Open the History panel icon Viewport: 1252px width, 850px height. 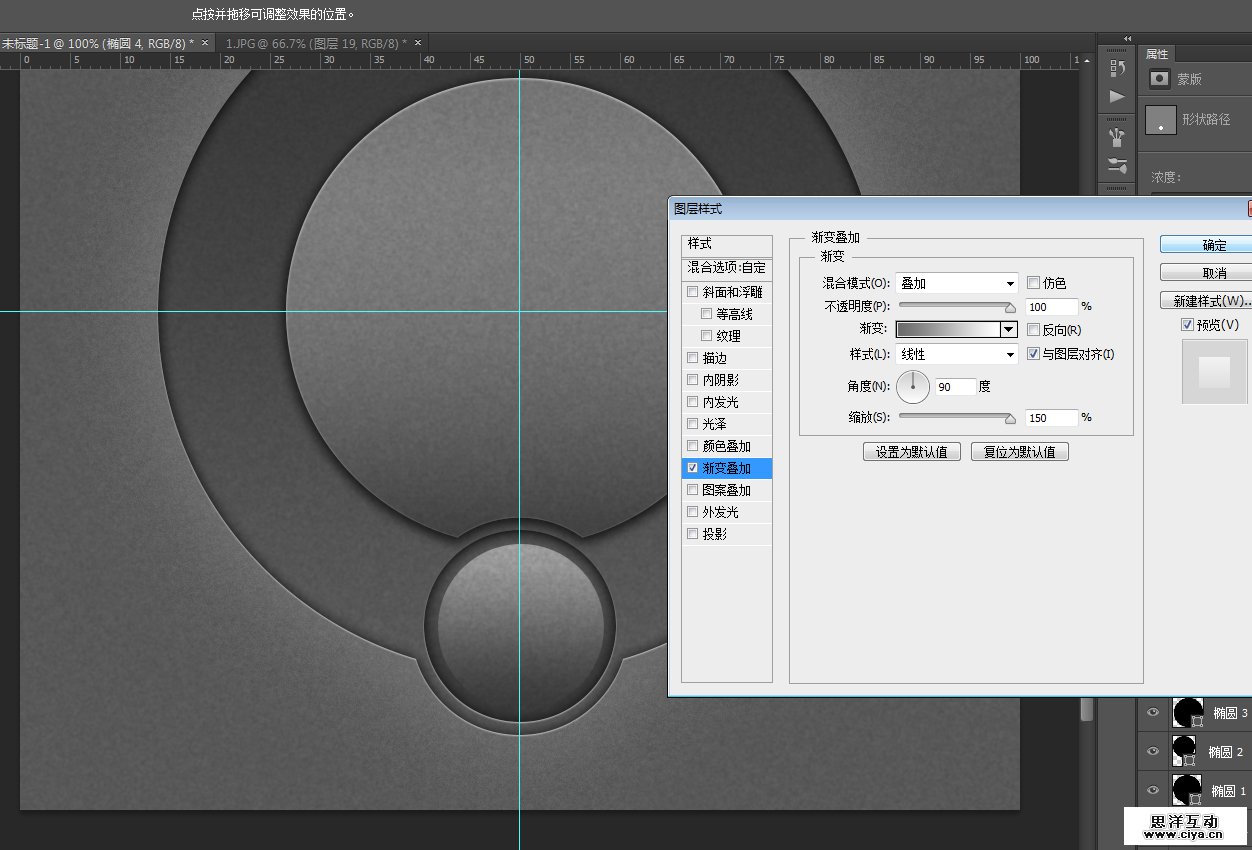(x=1117, y=68)
